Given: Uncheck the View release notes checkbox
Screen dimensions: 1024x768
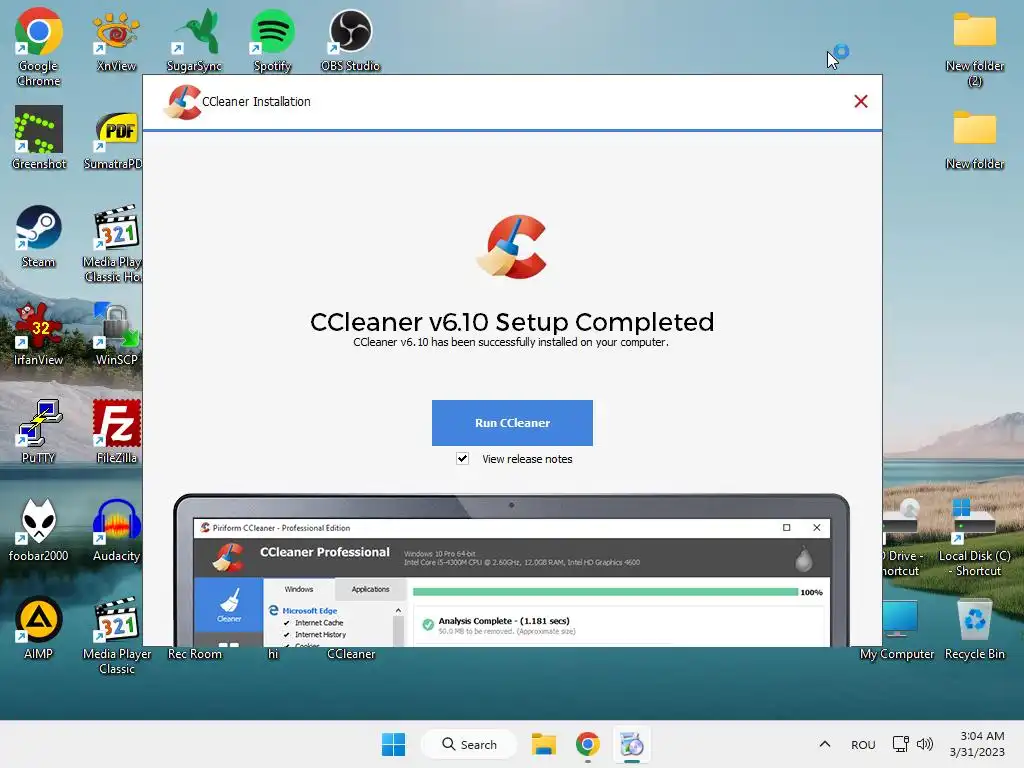Looking at the screenshot, I should tap(462, 458).
